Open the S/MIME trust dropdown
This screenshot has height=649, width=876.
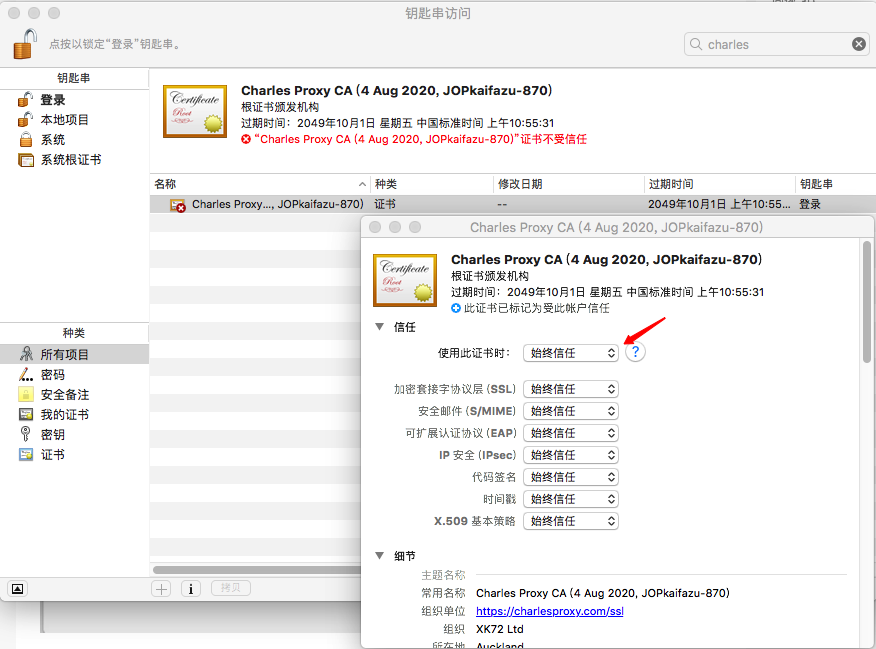[x=571, y=411]
